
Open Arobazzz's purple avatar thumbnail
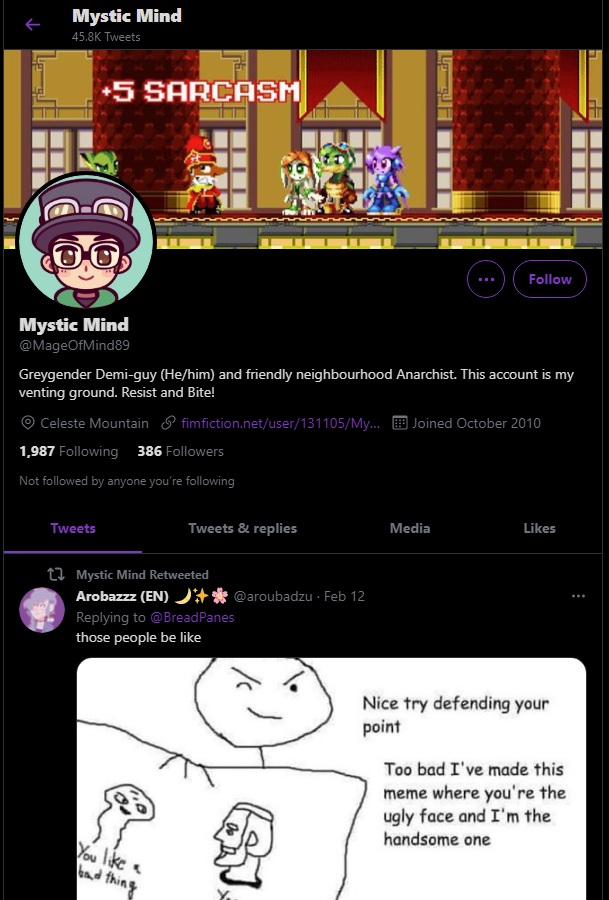tap(42, 610)
